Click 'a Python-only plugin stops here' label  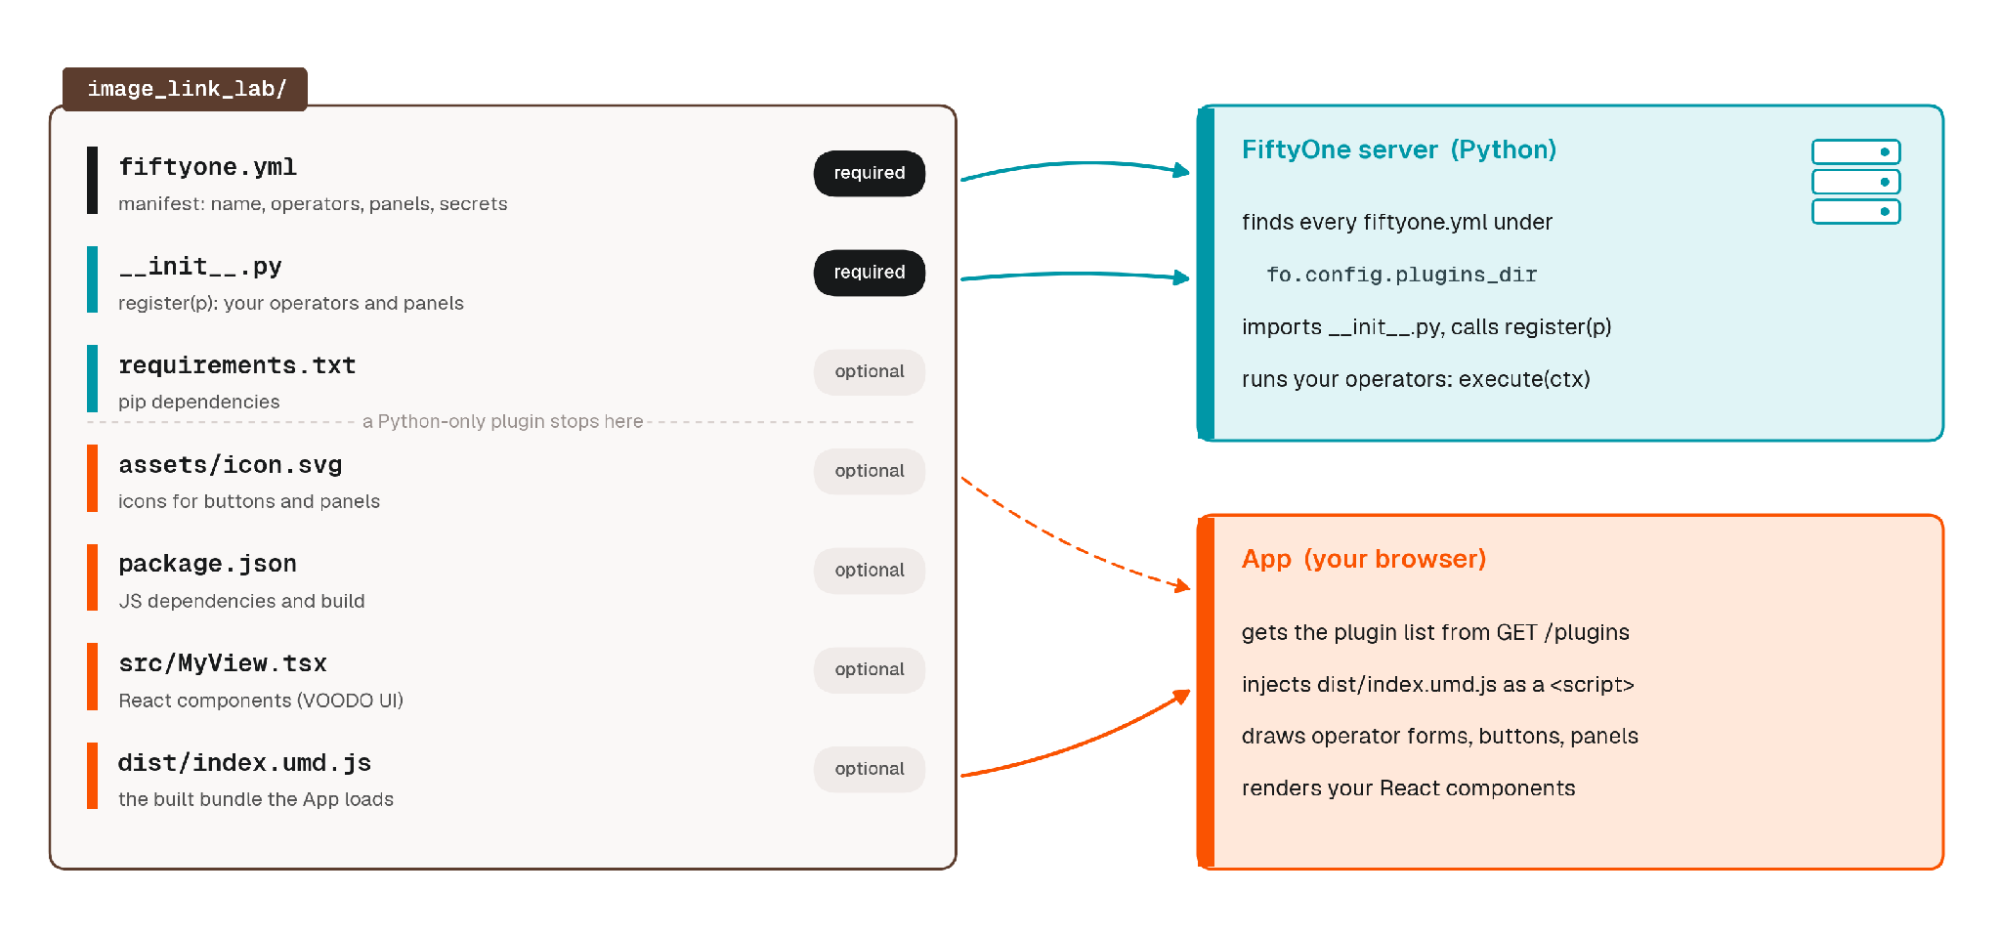[502, 421]
